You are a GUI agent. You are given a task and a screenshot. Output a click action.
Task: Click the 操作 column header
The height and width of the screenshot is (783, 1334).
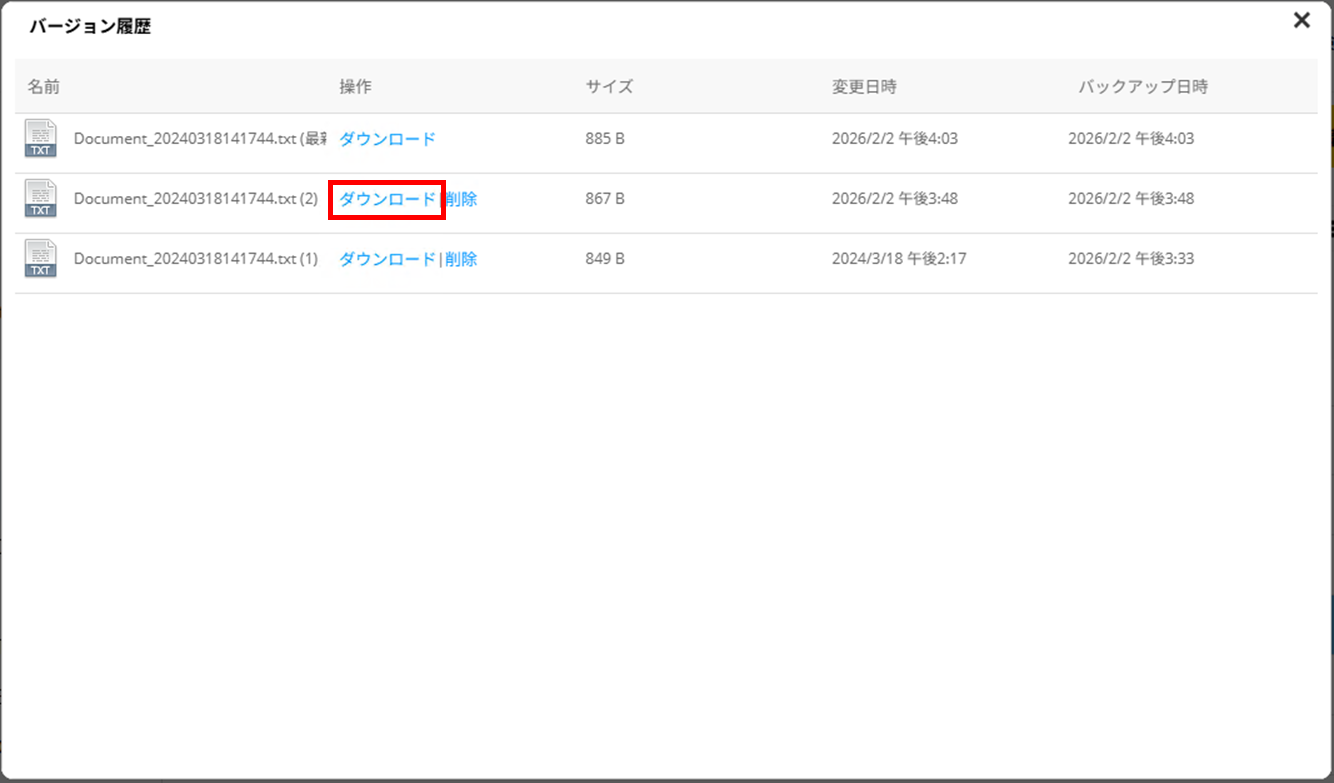[x=355, y=87]
